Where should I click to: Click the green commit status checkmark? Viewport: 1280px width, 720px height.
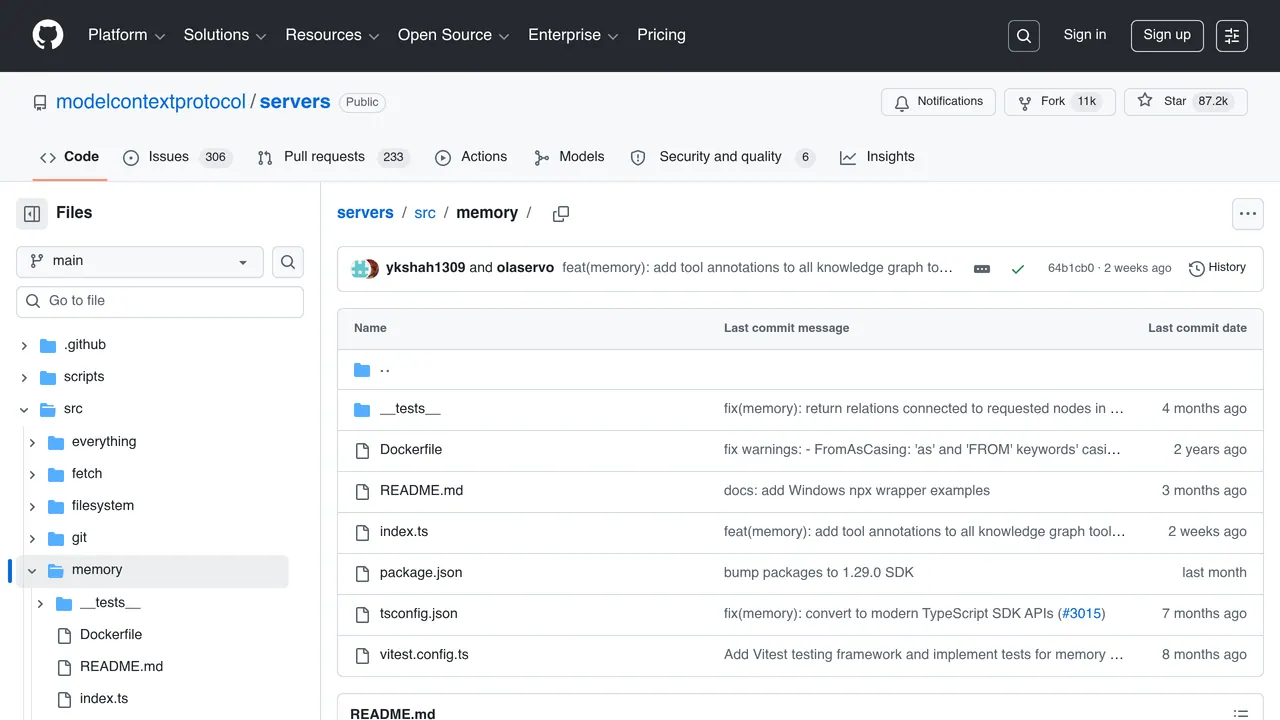click(1018, 269)
